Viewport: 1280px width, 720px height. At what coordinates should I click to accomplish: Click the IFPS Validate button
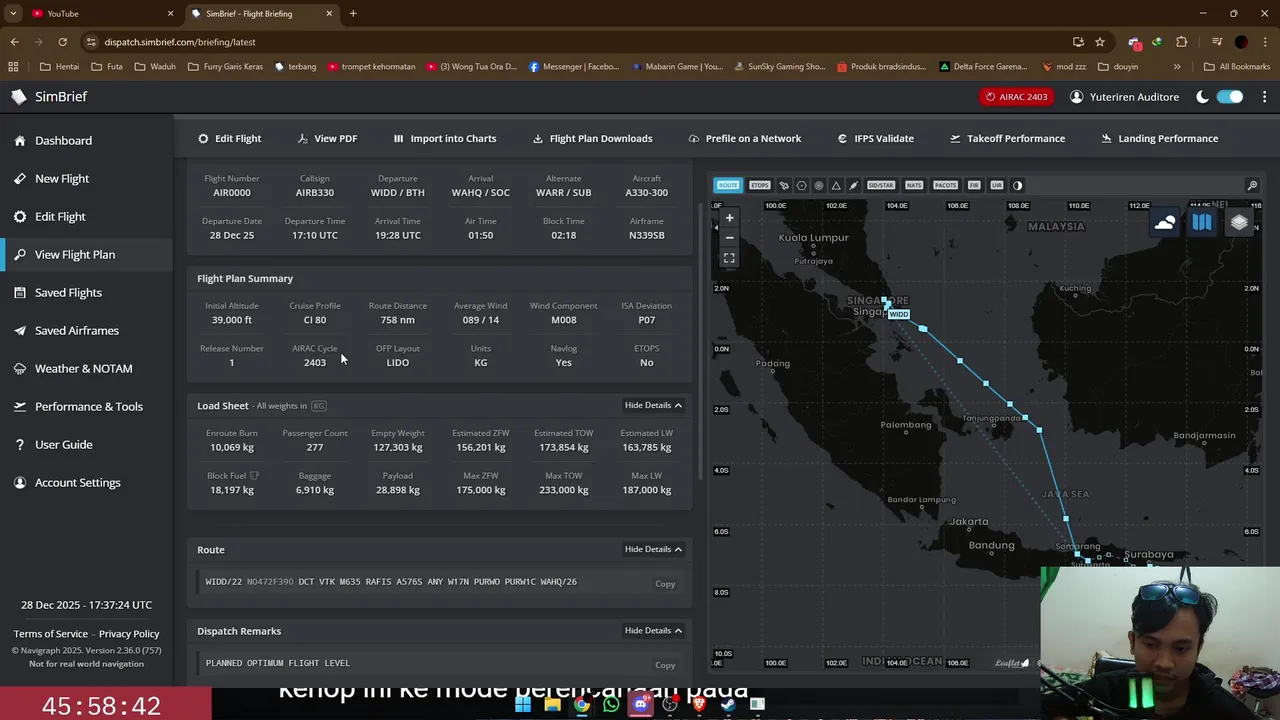point(875,138)
